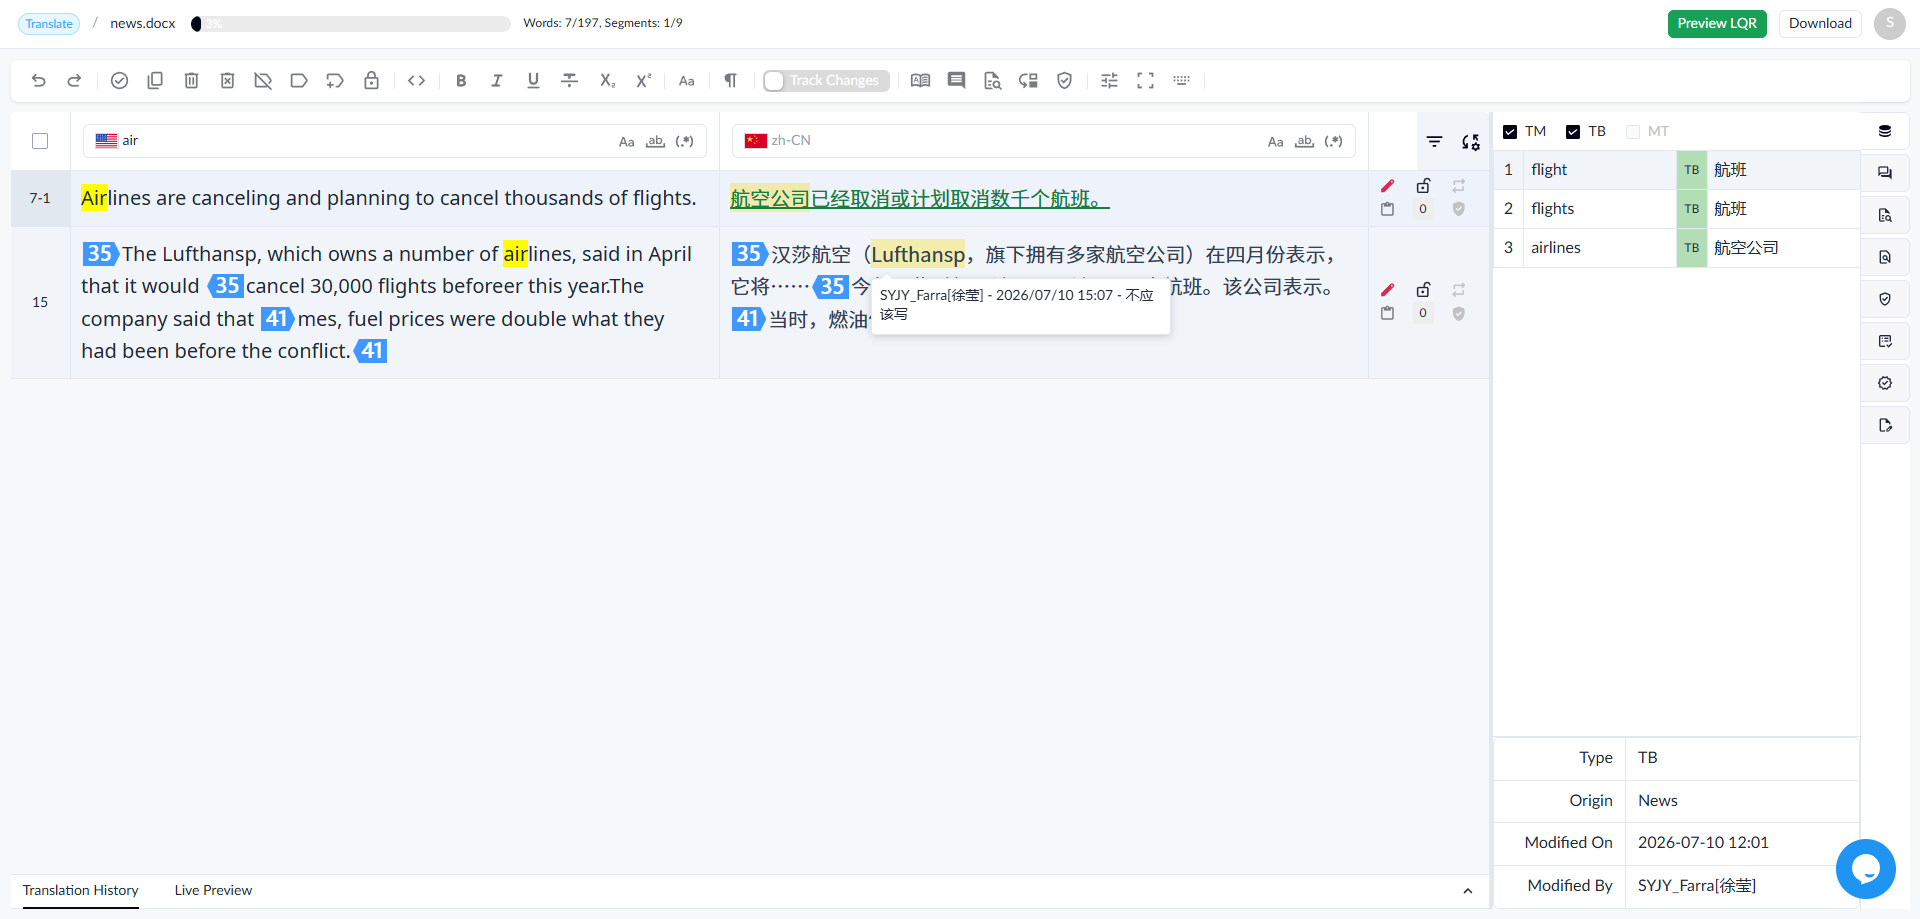Screen dimensions: 1920x919
Task: Toggle match case in source search box
Action: (x=626, y=142)
